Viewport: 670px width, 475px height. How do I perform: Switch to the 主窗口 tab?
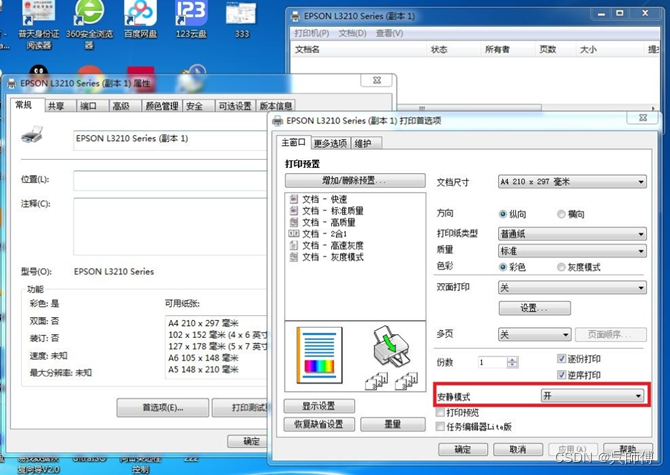pyautogui.click(x=293, y=142)
